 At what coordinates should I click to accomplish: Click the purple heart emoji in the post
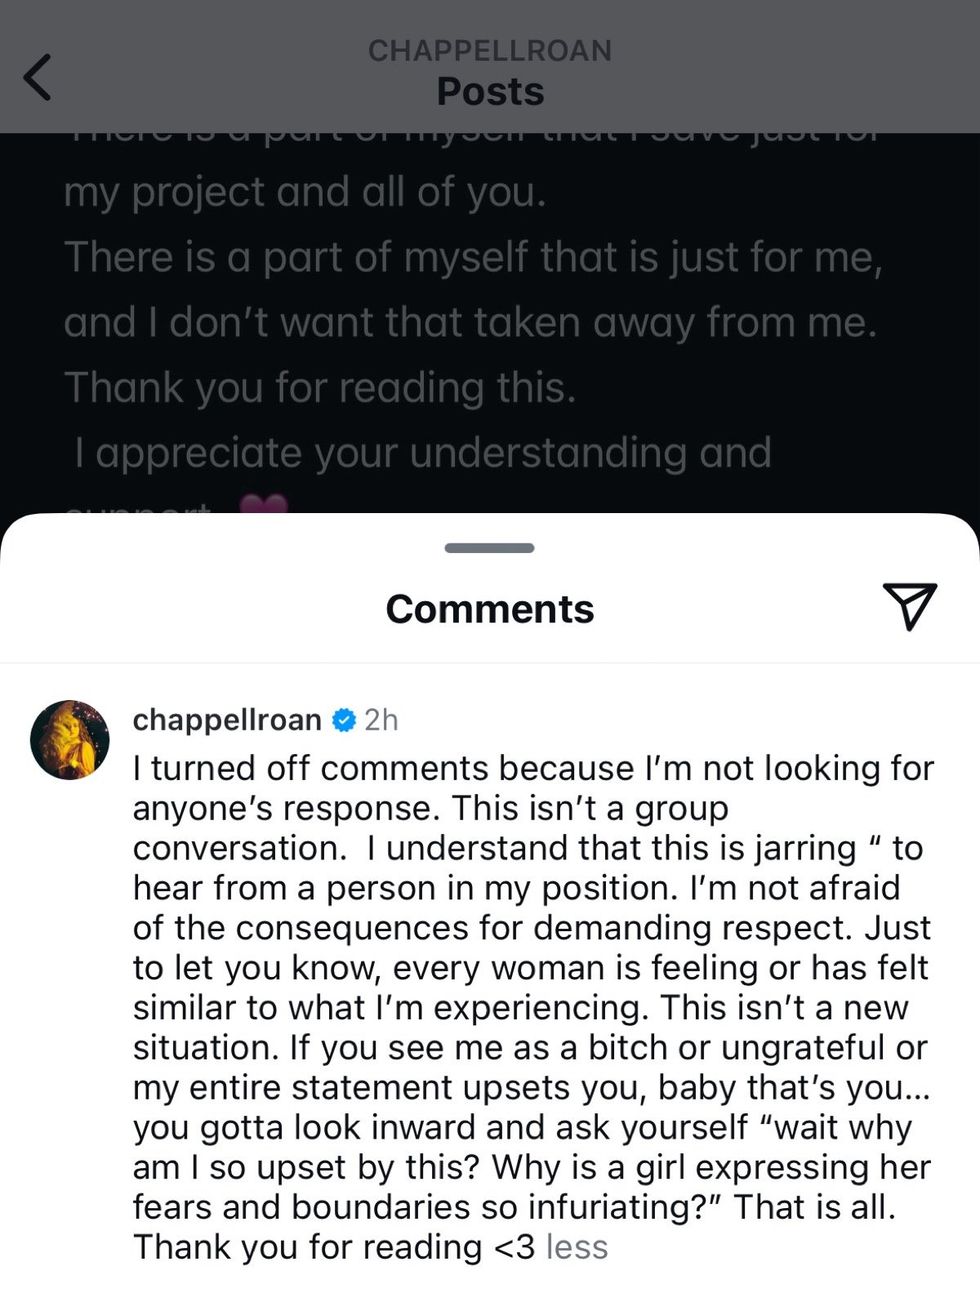(x=264, y=505)
